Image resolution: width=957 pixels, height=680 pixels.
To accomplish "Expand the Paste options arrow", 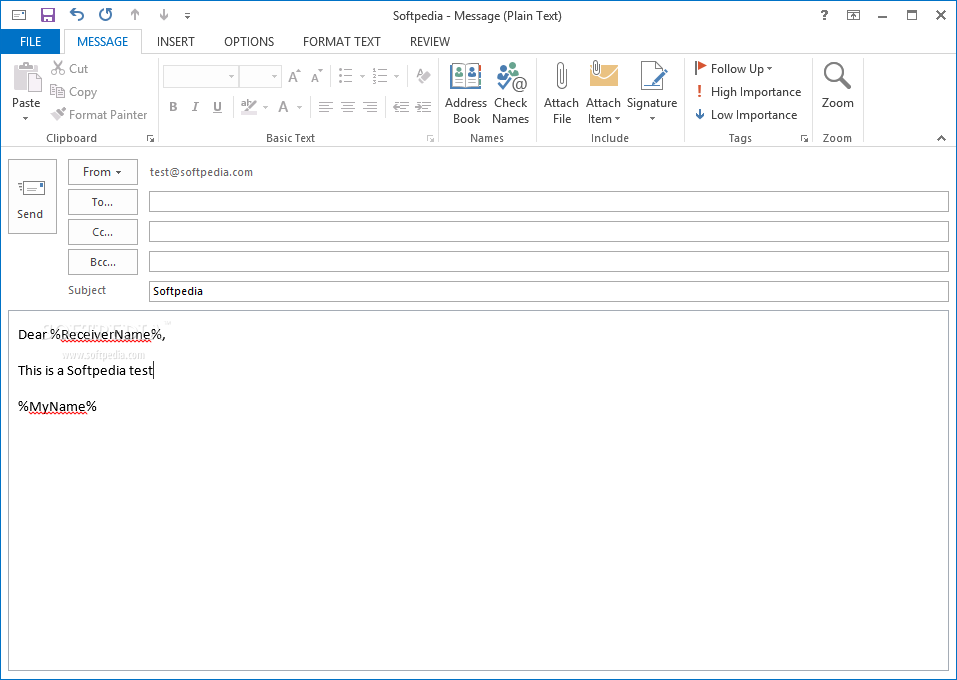I will [x=26, y=118].
